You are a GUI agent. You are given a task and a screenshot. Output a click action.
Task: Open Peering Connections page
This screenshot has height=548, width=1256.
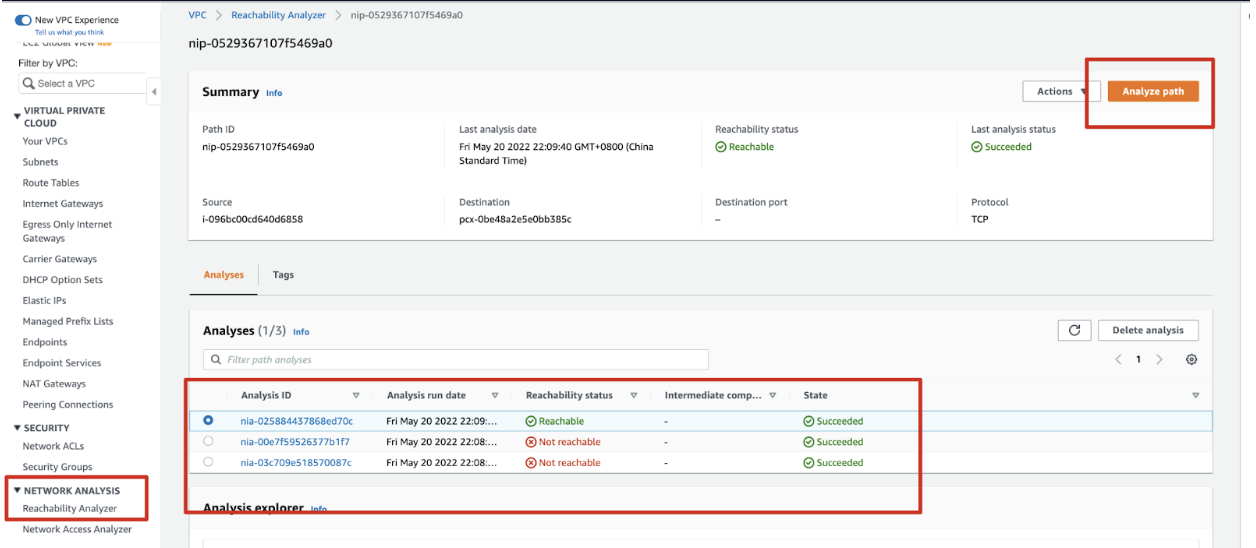point(68,405)
